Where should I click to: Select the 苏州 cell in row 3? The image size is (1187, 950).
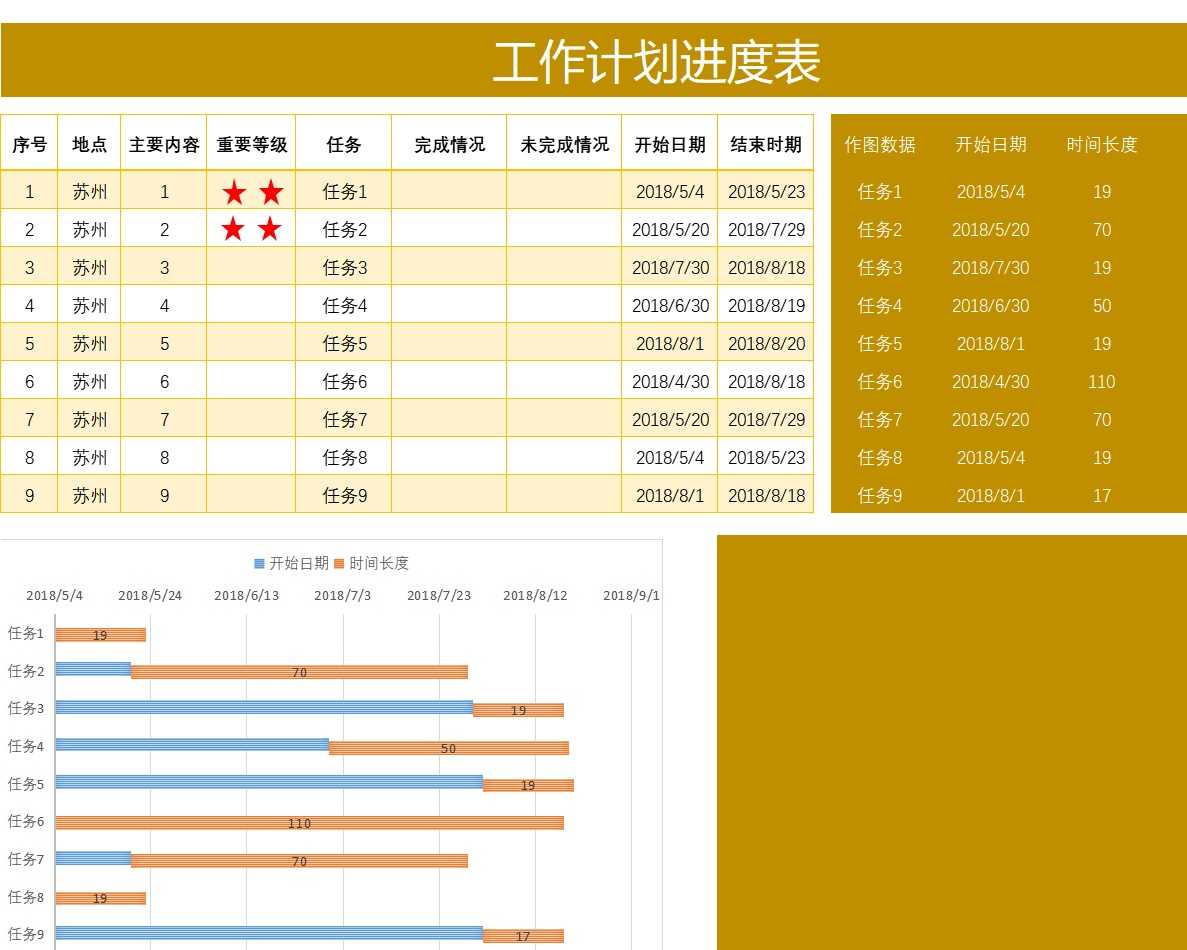[x=89, y=267]
